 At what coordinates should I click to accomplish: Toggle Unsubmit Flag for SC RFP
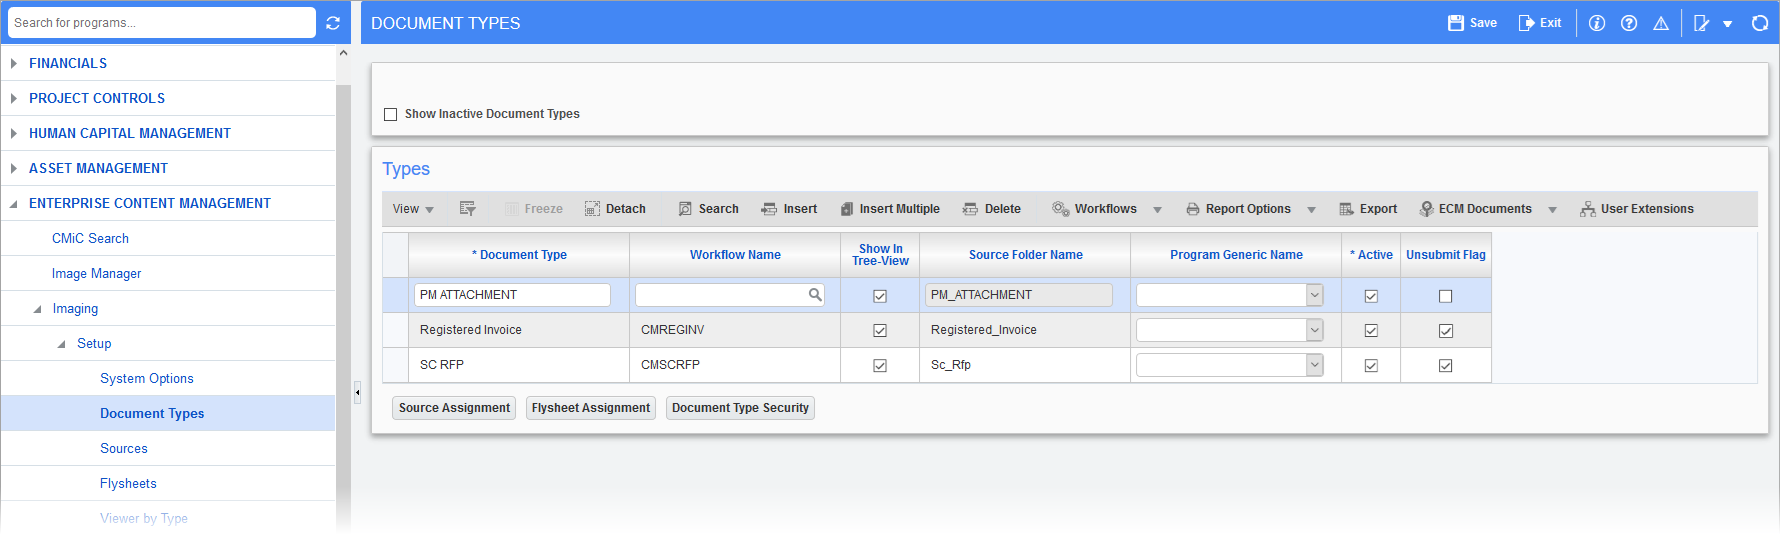click(1445, 366)
